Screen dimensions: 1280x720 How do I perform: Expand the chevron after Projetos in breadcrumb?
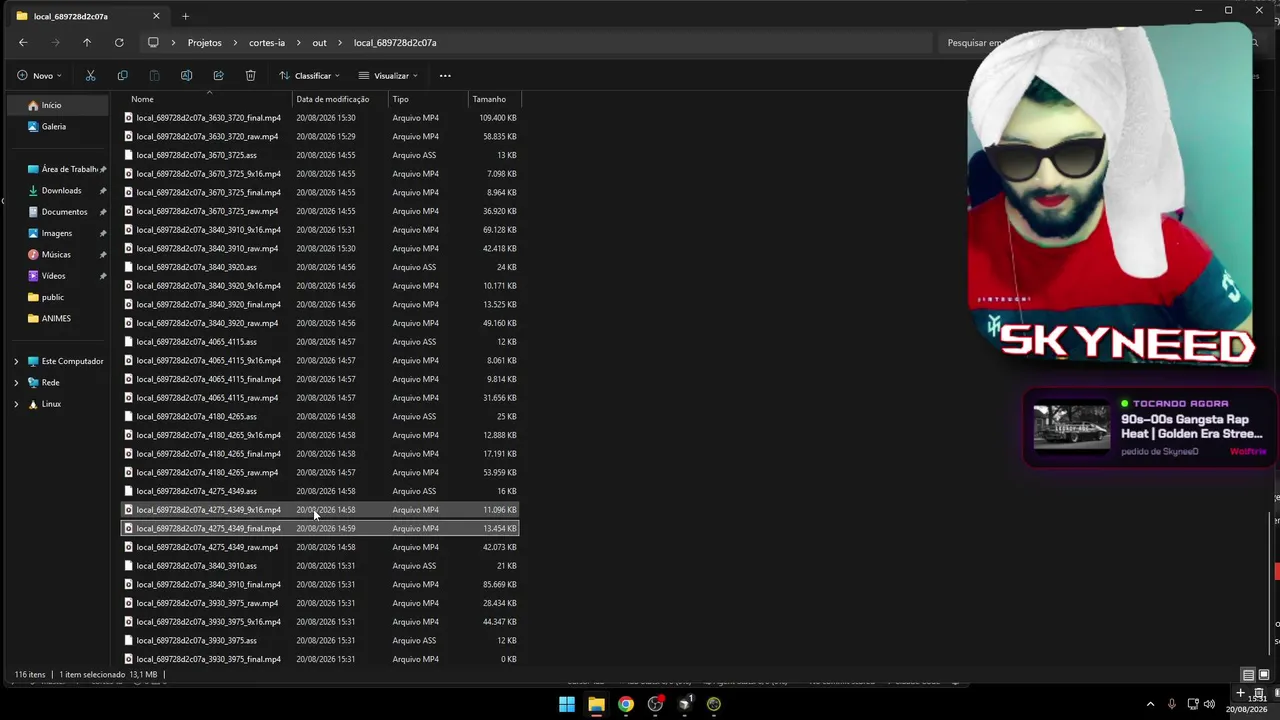coord(235,43)
